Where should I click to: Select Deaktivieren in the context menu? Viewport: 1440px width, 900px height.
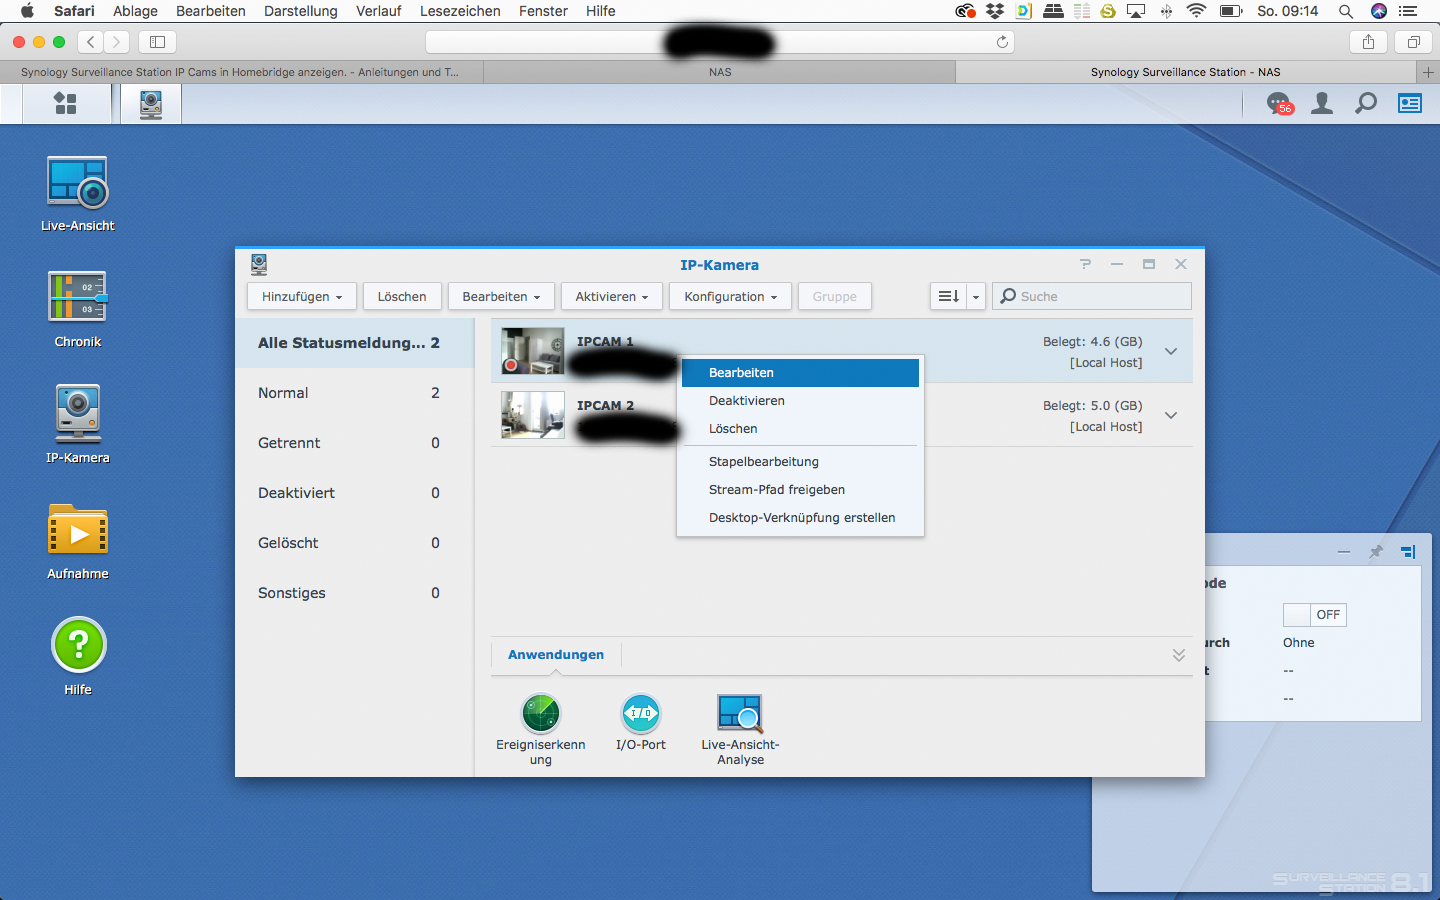point(747,401)
